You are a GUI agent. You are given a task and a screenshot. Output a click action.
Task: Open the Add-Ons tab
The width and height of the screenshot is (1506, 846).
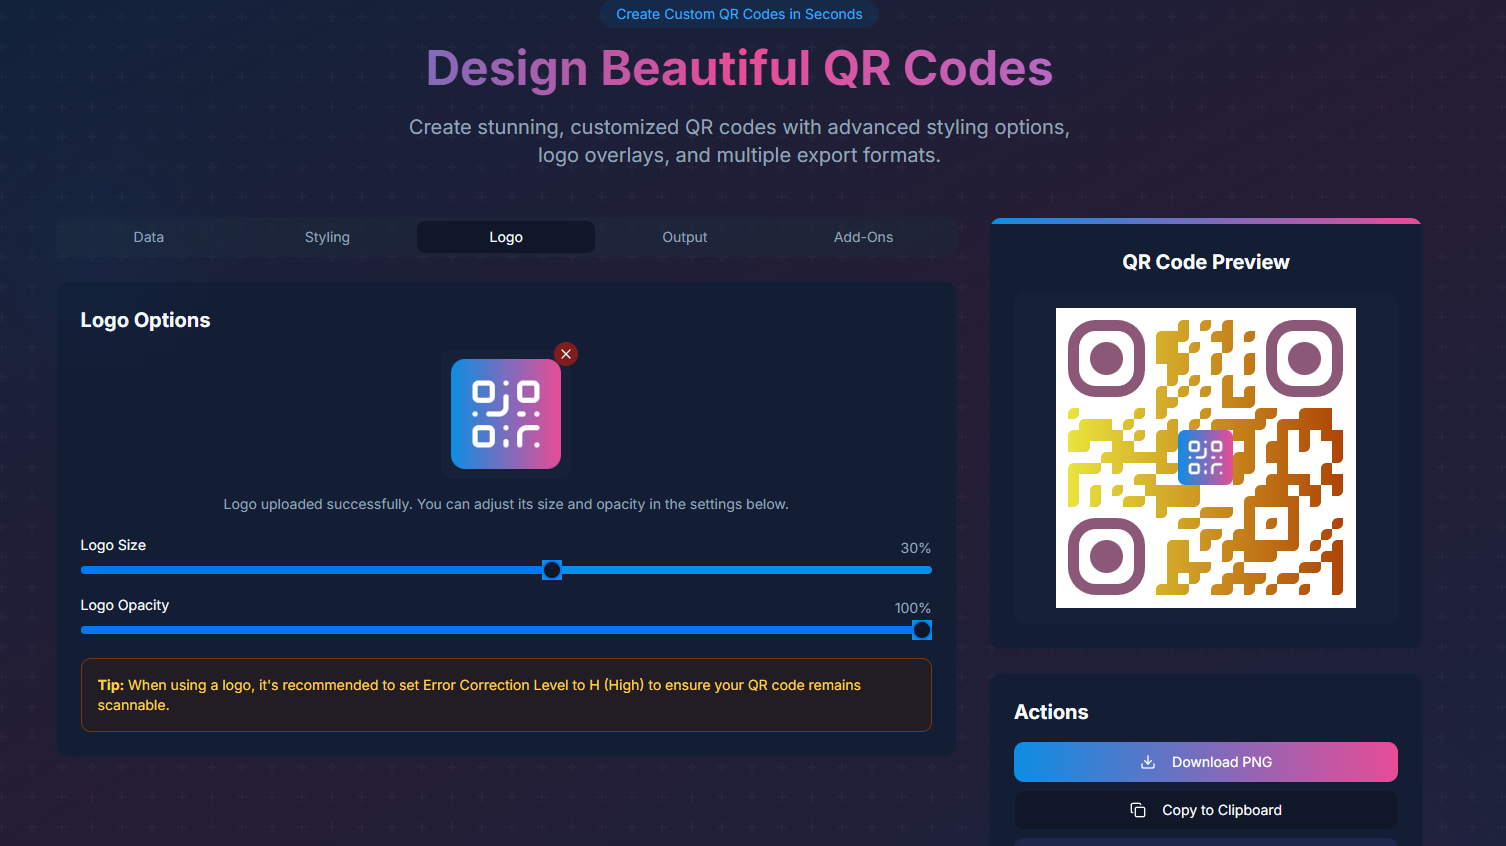864,237
